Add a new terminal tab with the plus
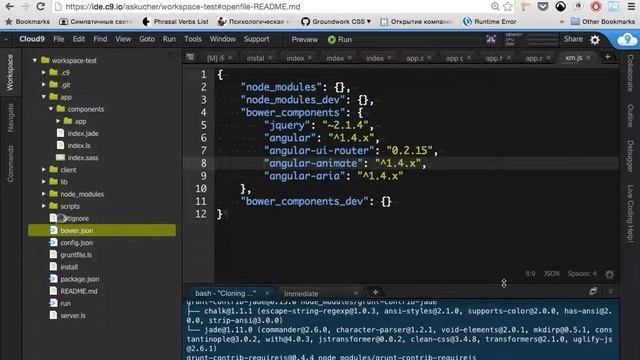The width and height of the screenshot is (640, 360). (x=375, y=292)
